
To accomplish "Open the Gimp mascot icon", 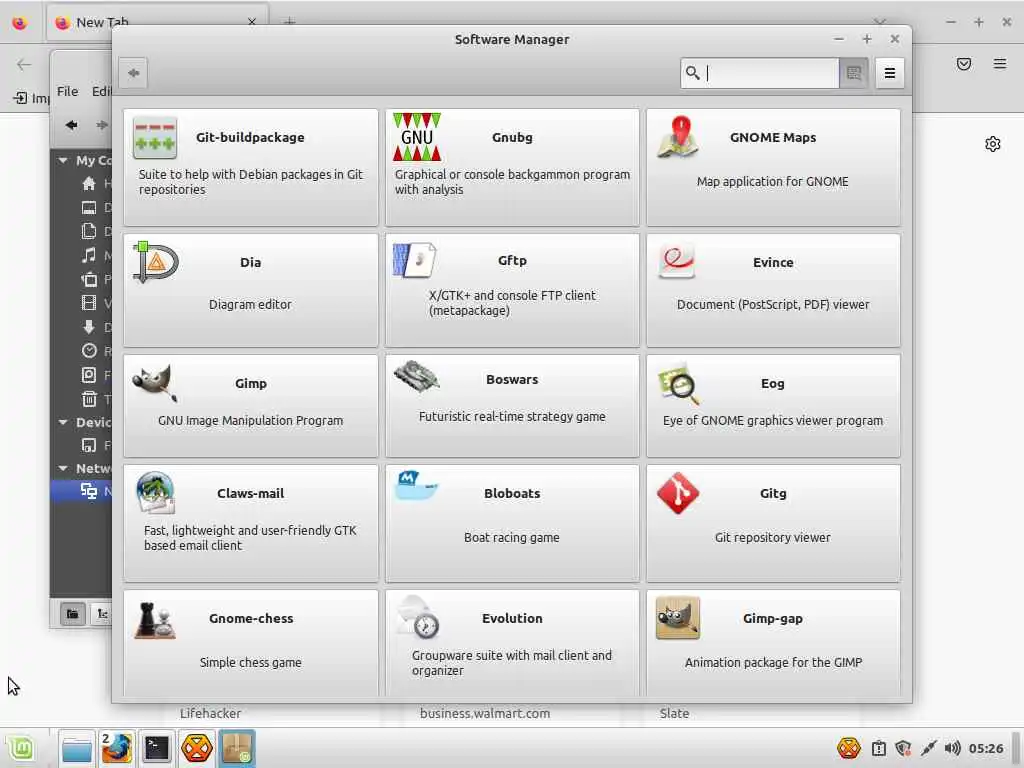I will [155, 383].
